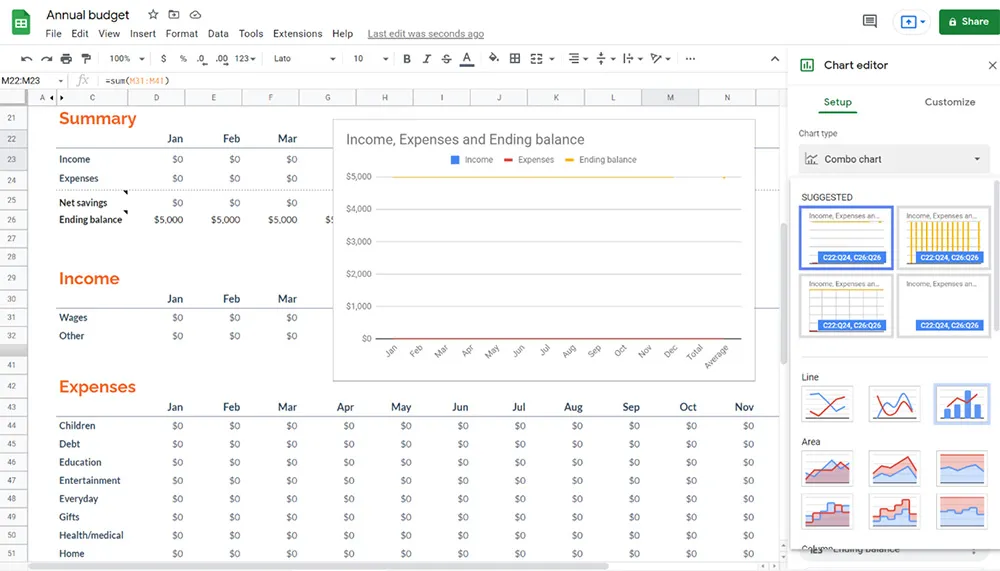Viewport: 1000px width, 571px height.
Task: Switch to the Customize tab
Action: pyautogui.click(x=949, y=102)
